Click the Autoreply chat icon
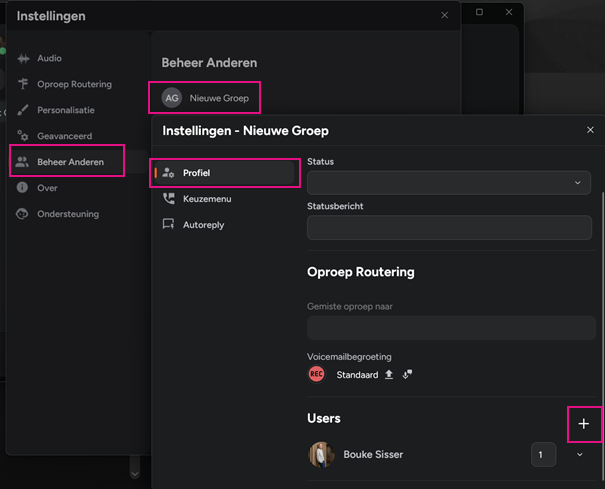Viewport: 605px width, 489px height. pos(168,224)
